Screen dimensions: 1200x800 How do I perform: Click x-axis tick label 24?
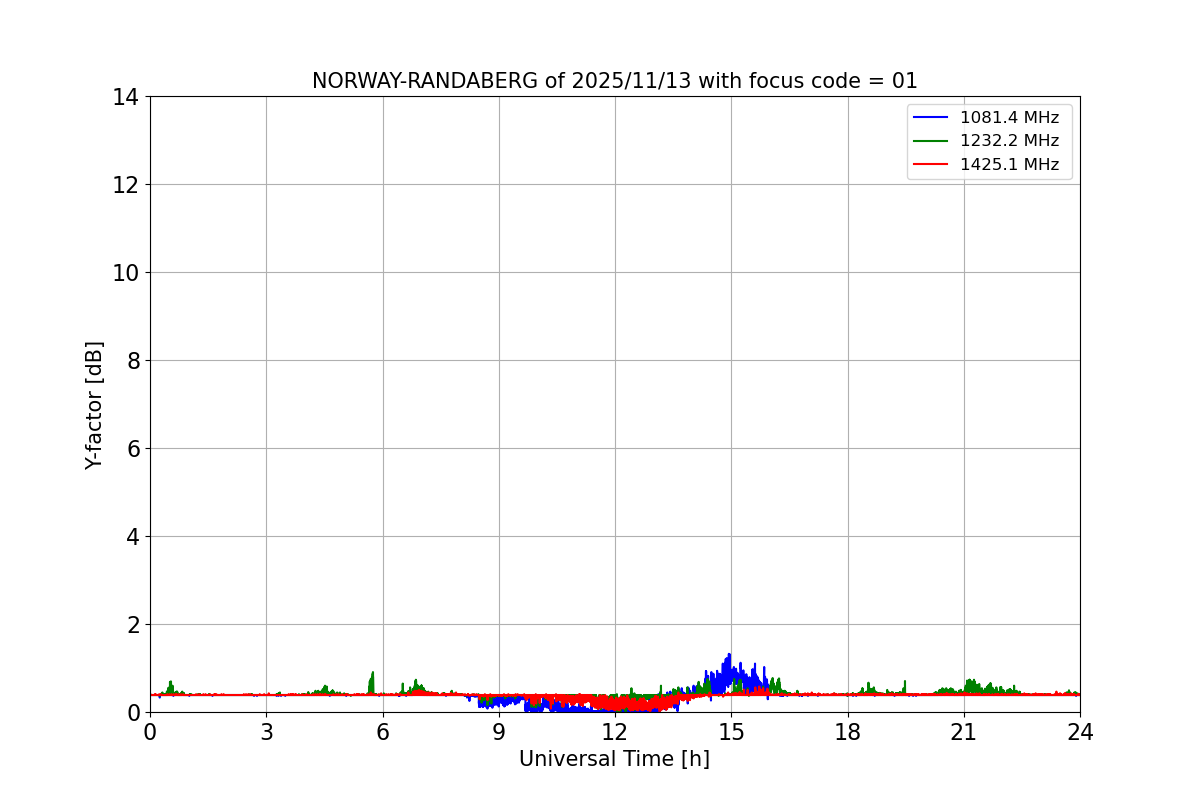(1080, 732)
